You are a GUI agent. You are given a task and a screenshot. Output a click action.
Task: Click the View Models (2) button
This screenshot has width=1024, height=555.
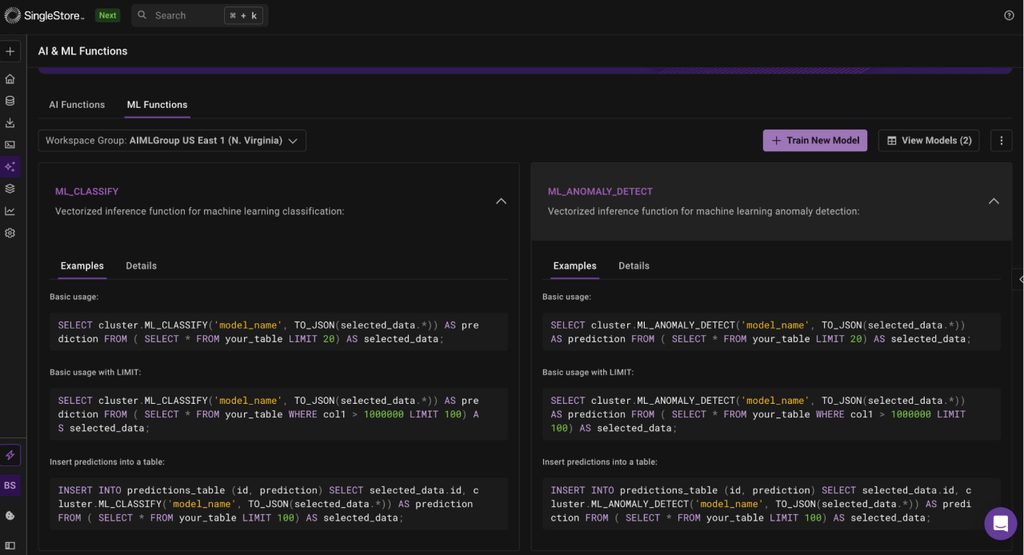[928, 141]
